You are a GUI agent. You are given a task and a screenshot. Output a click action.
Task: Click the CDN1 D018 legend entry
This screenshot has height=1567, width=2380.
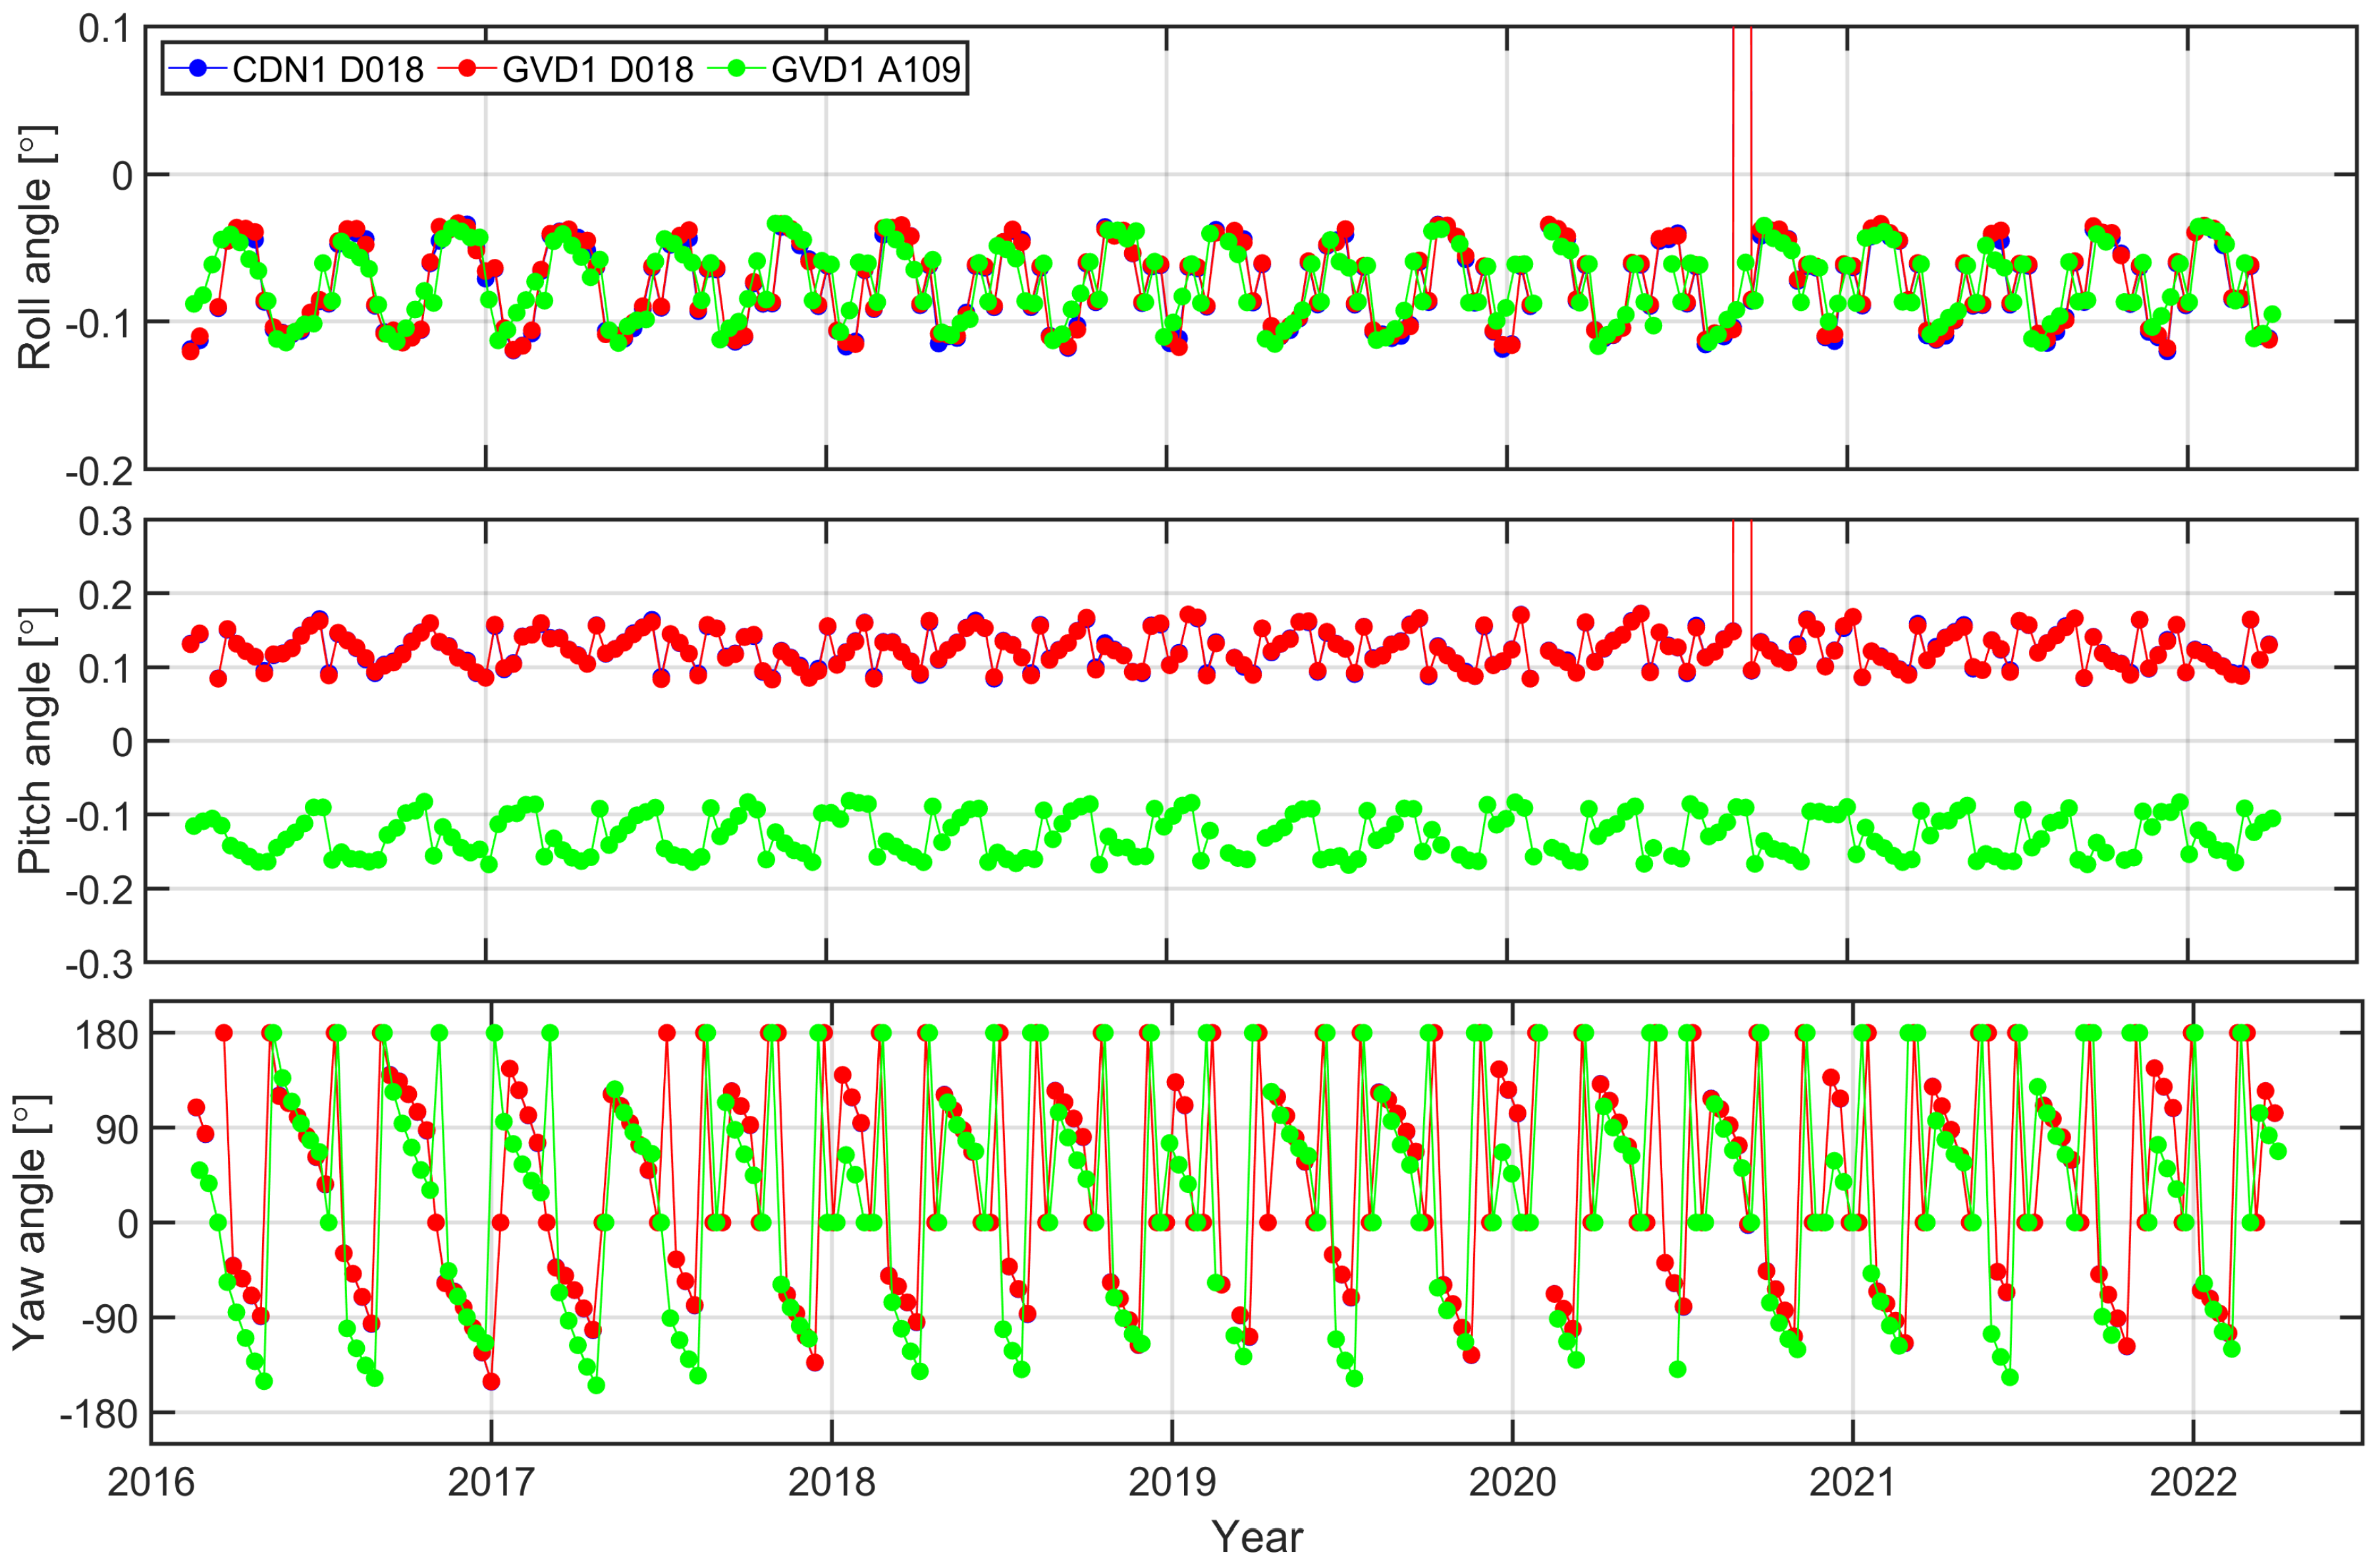coord(297,69)
